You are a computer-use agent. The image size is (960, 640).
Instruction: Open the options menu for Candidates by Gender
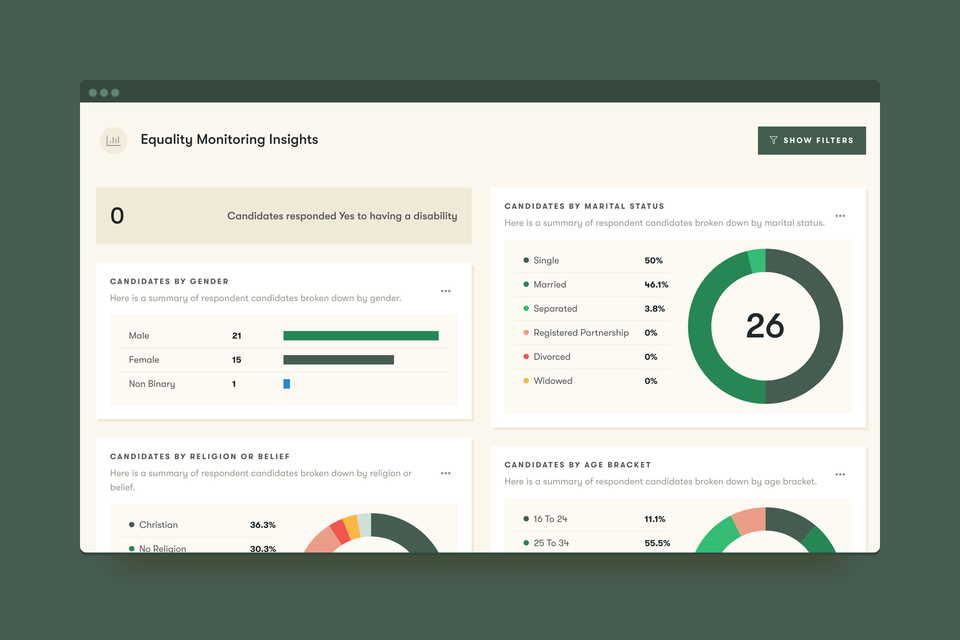point(446,291)
